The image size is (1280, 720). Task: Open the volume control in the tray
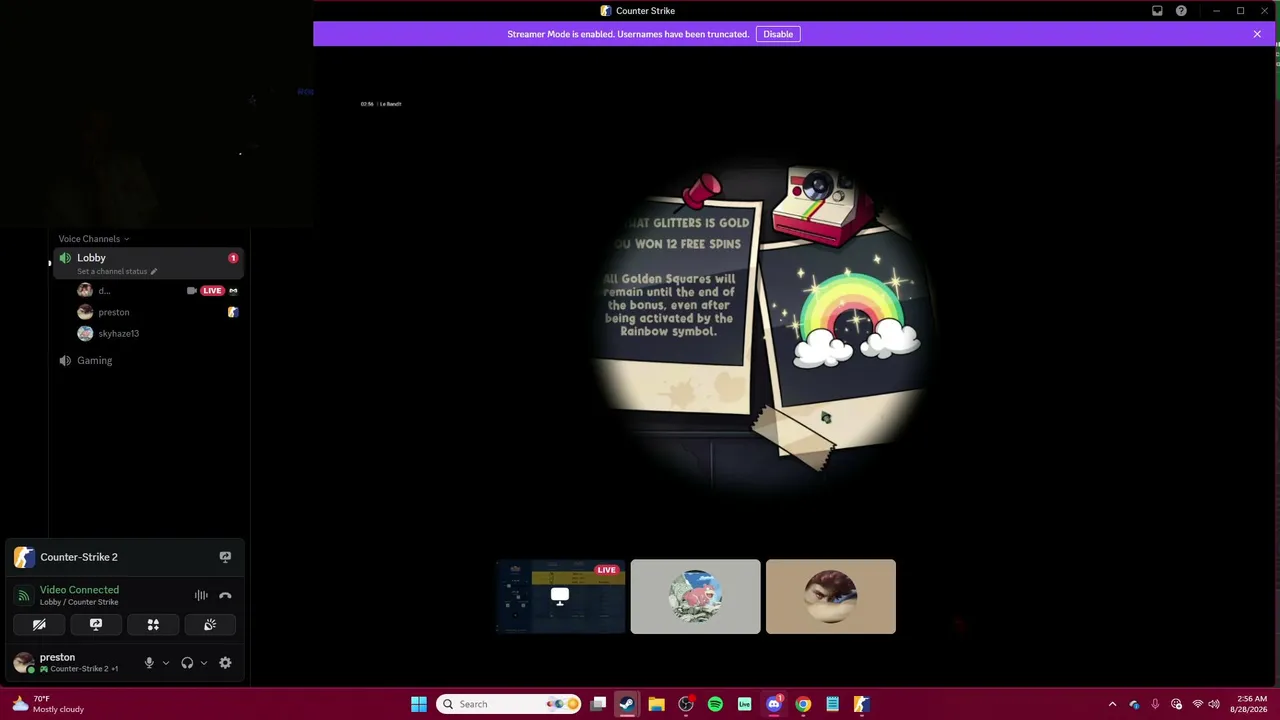1214,704
